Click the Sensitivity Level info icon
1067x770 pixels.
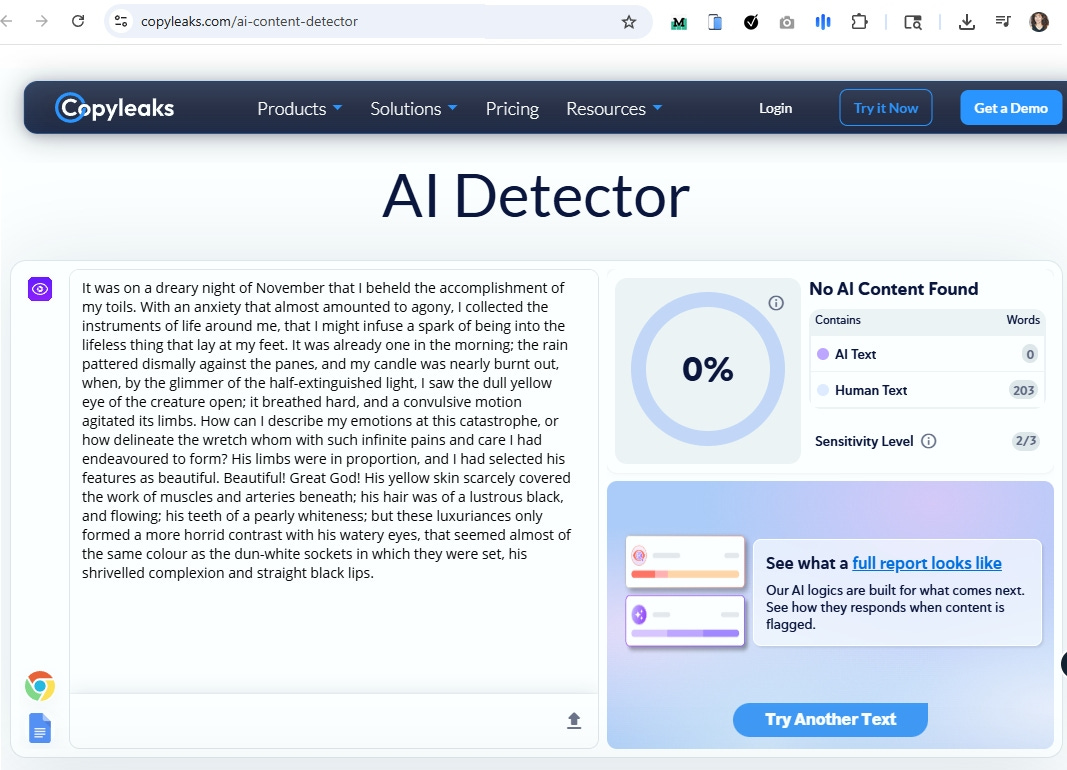(928, 441)
